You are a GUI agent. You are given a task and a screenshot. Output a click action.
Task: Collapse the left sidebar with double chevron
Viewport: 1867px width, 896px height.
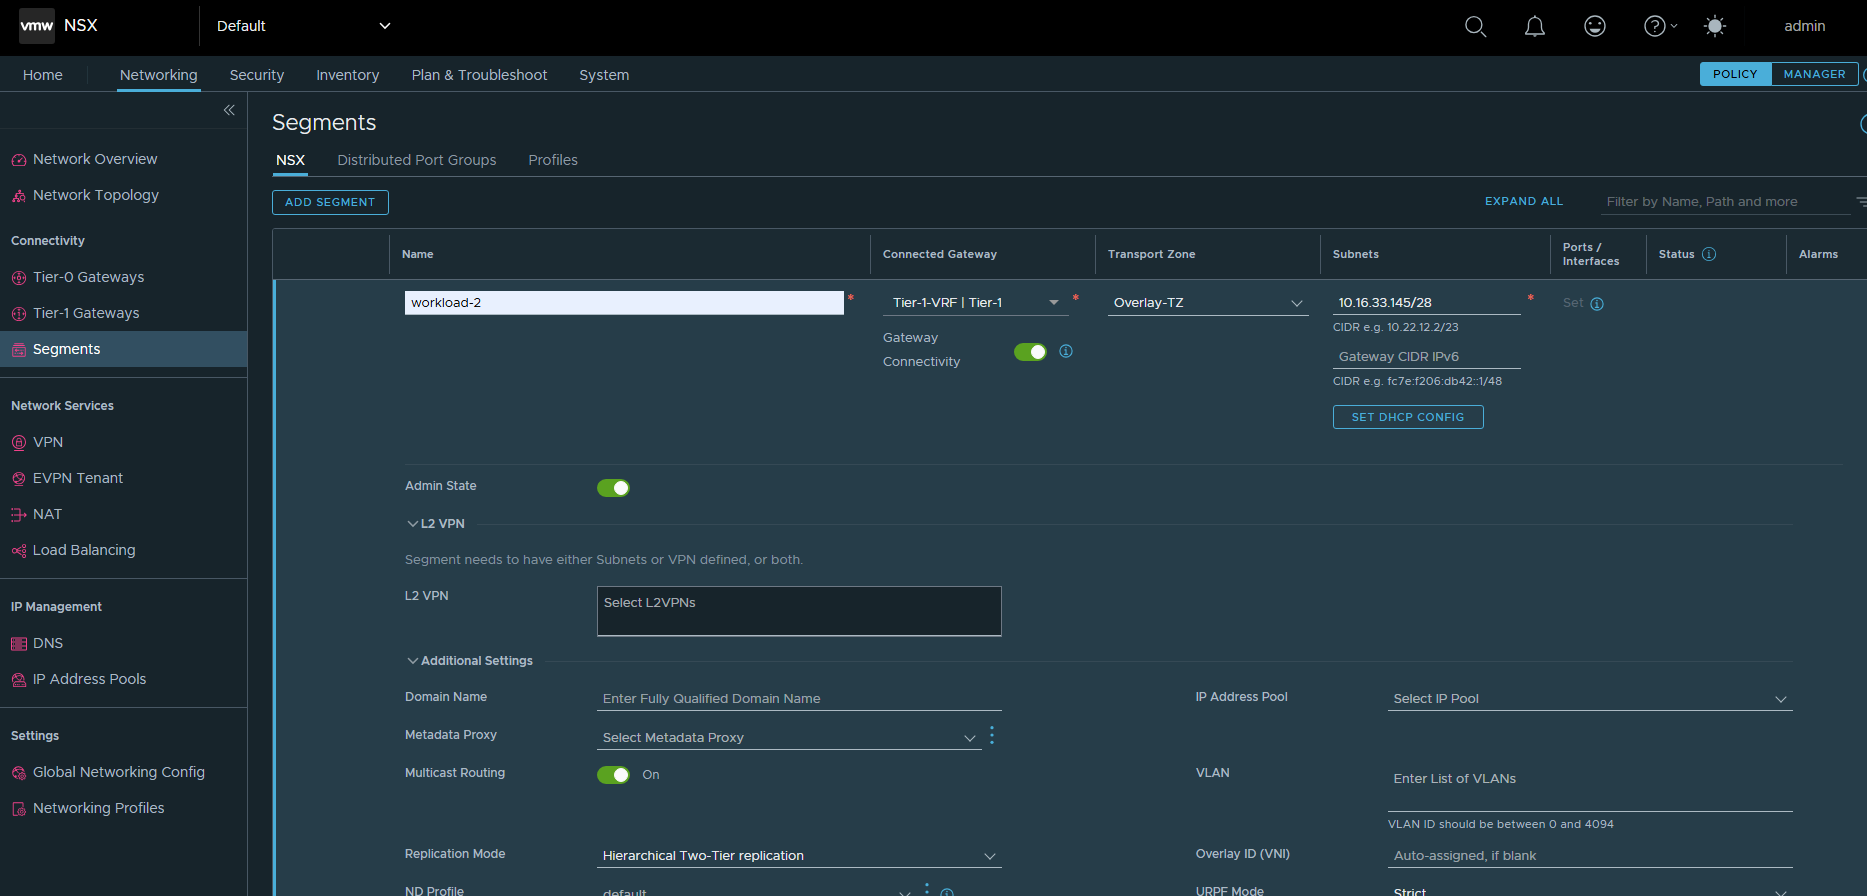coord(229,110)
